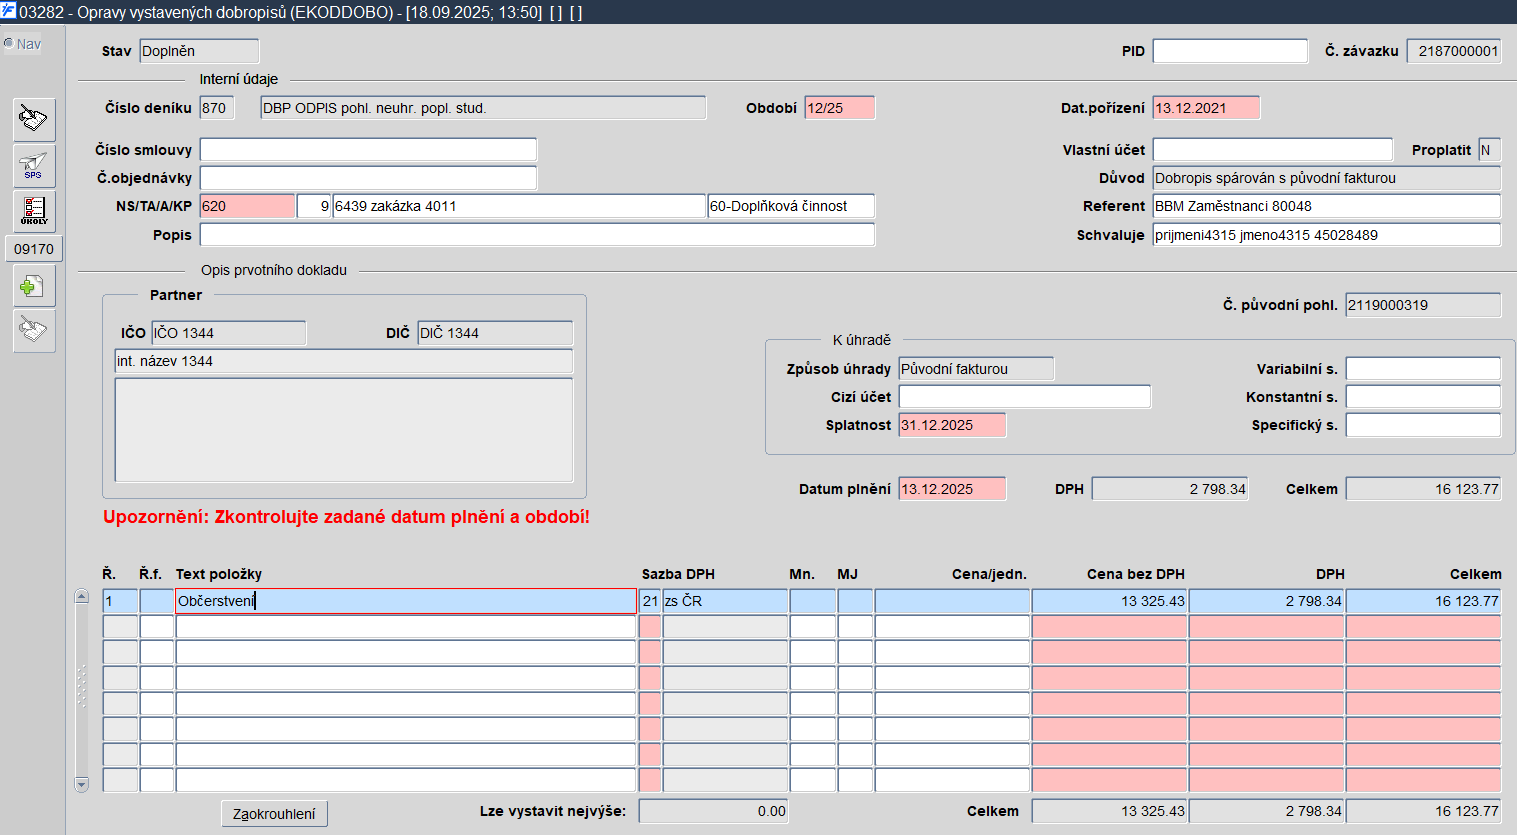The height and width of the screenshot is (835, 1517).
Task: Focus the Datum plnění date field
Action: coord(951,489)
